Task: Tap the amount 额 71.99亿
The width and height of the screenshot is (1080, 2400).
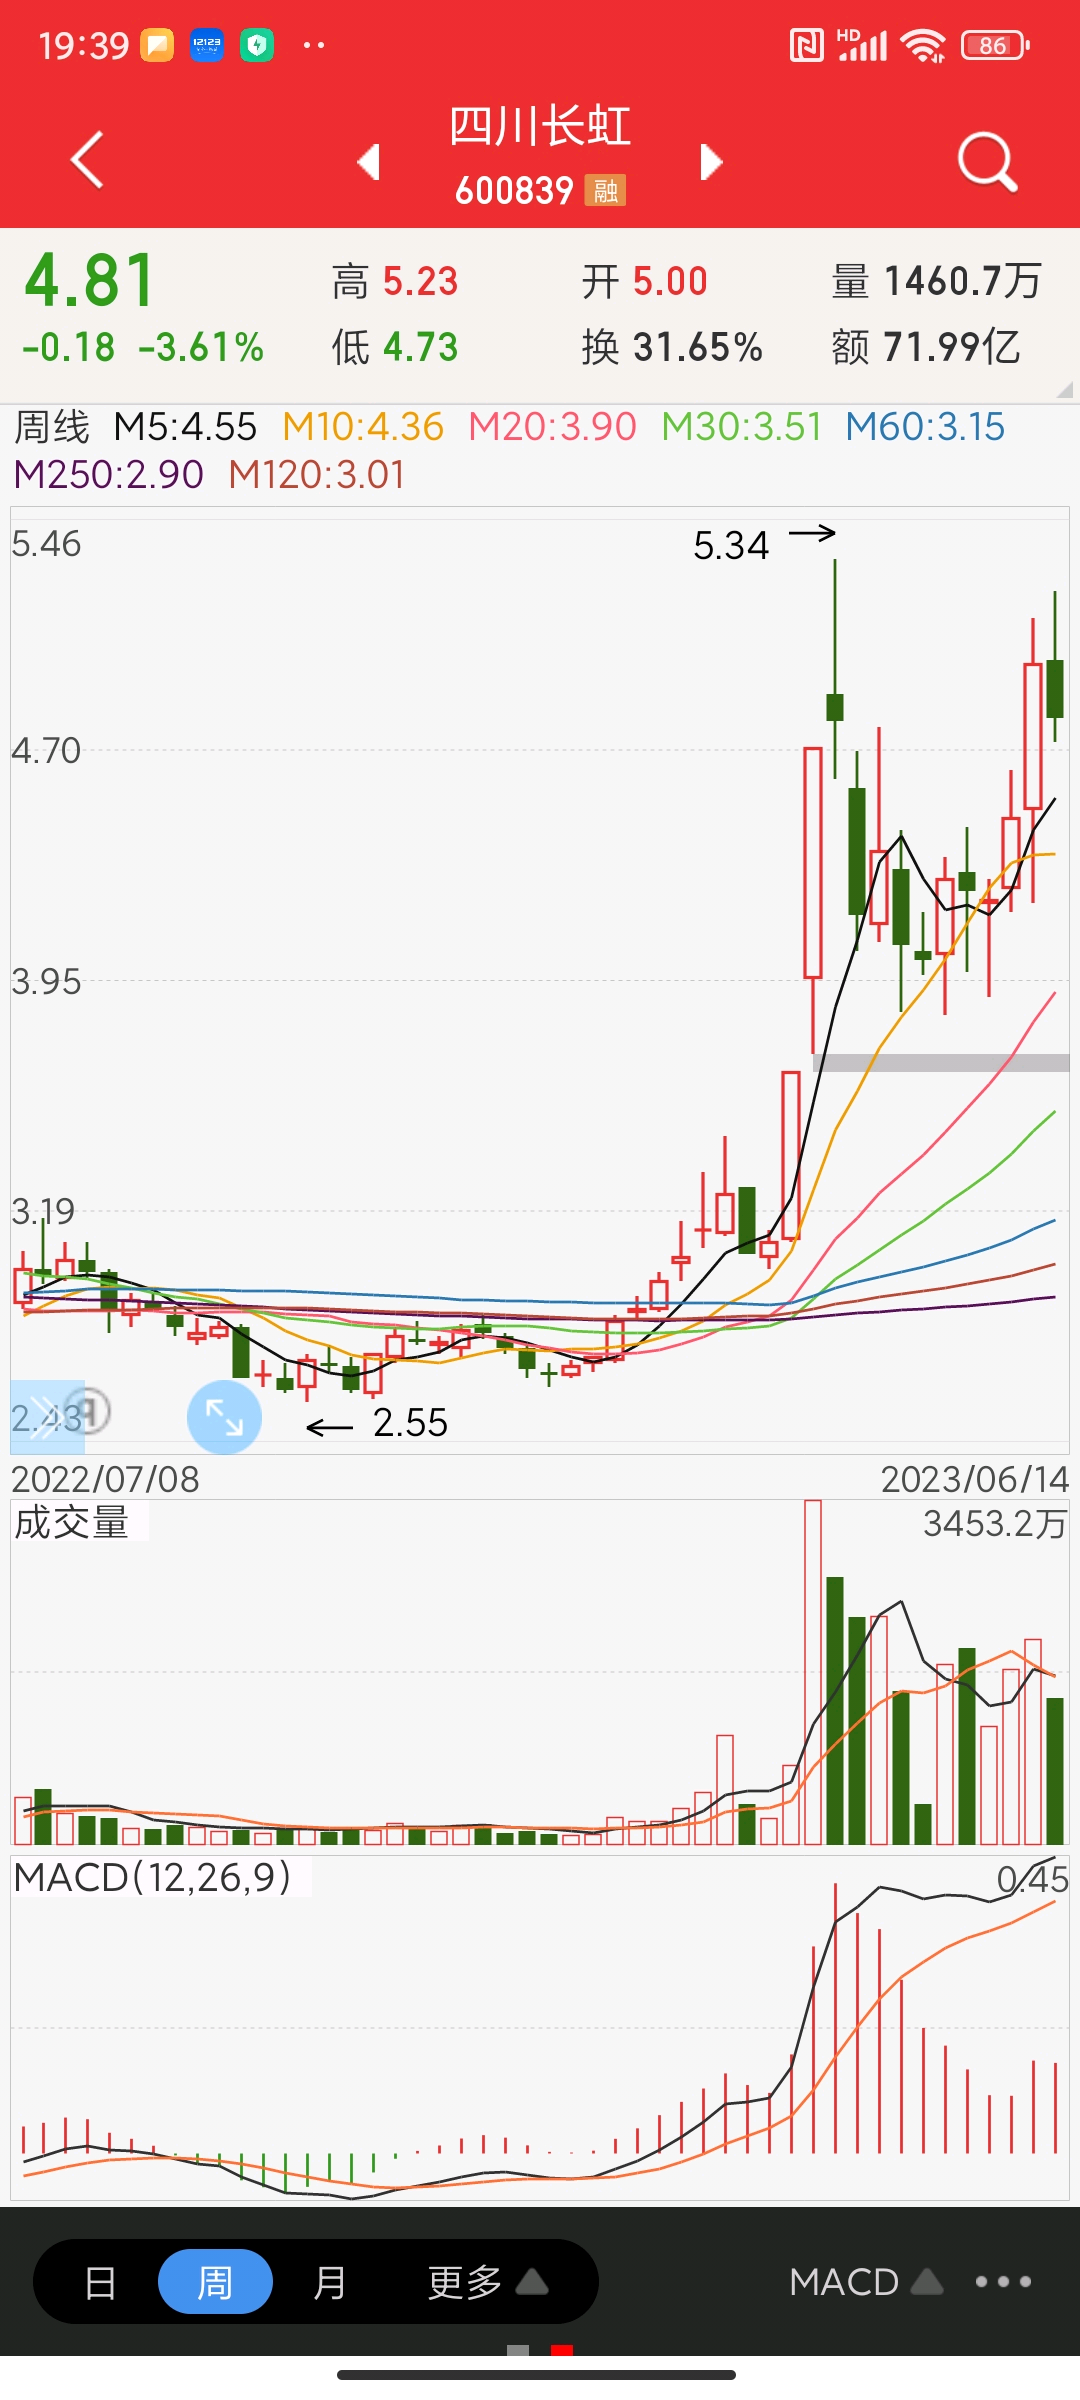Action: click(926, 347)
